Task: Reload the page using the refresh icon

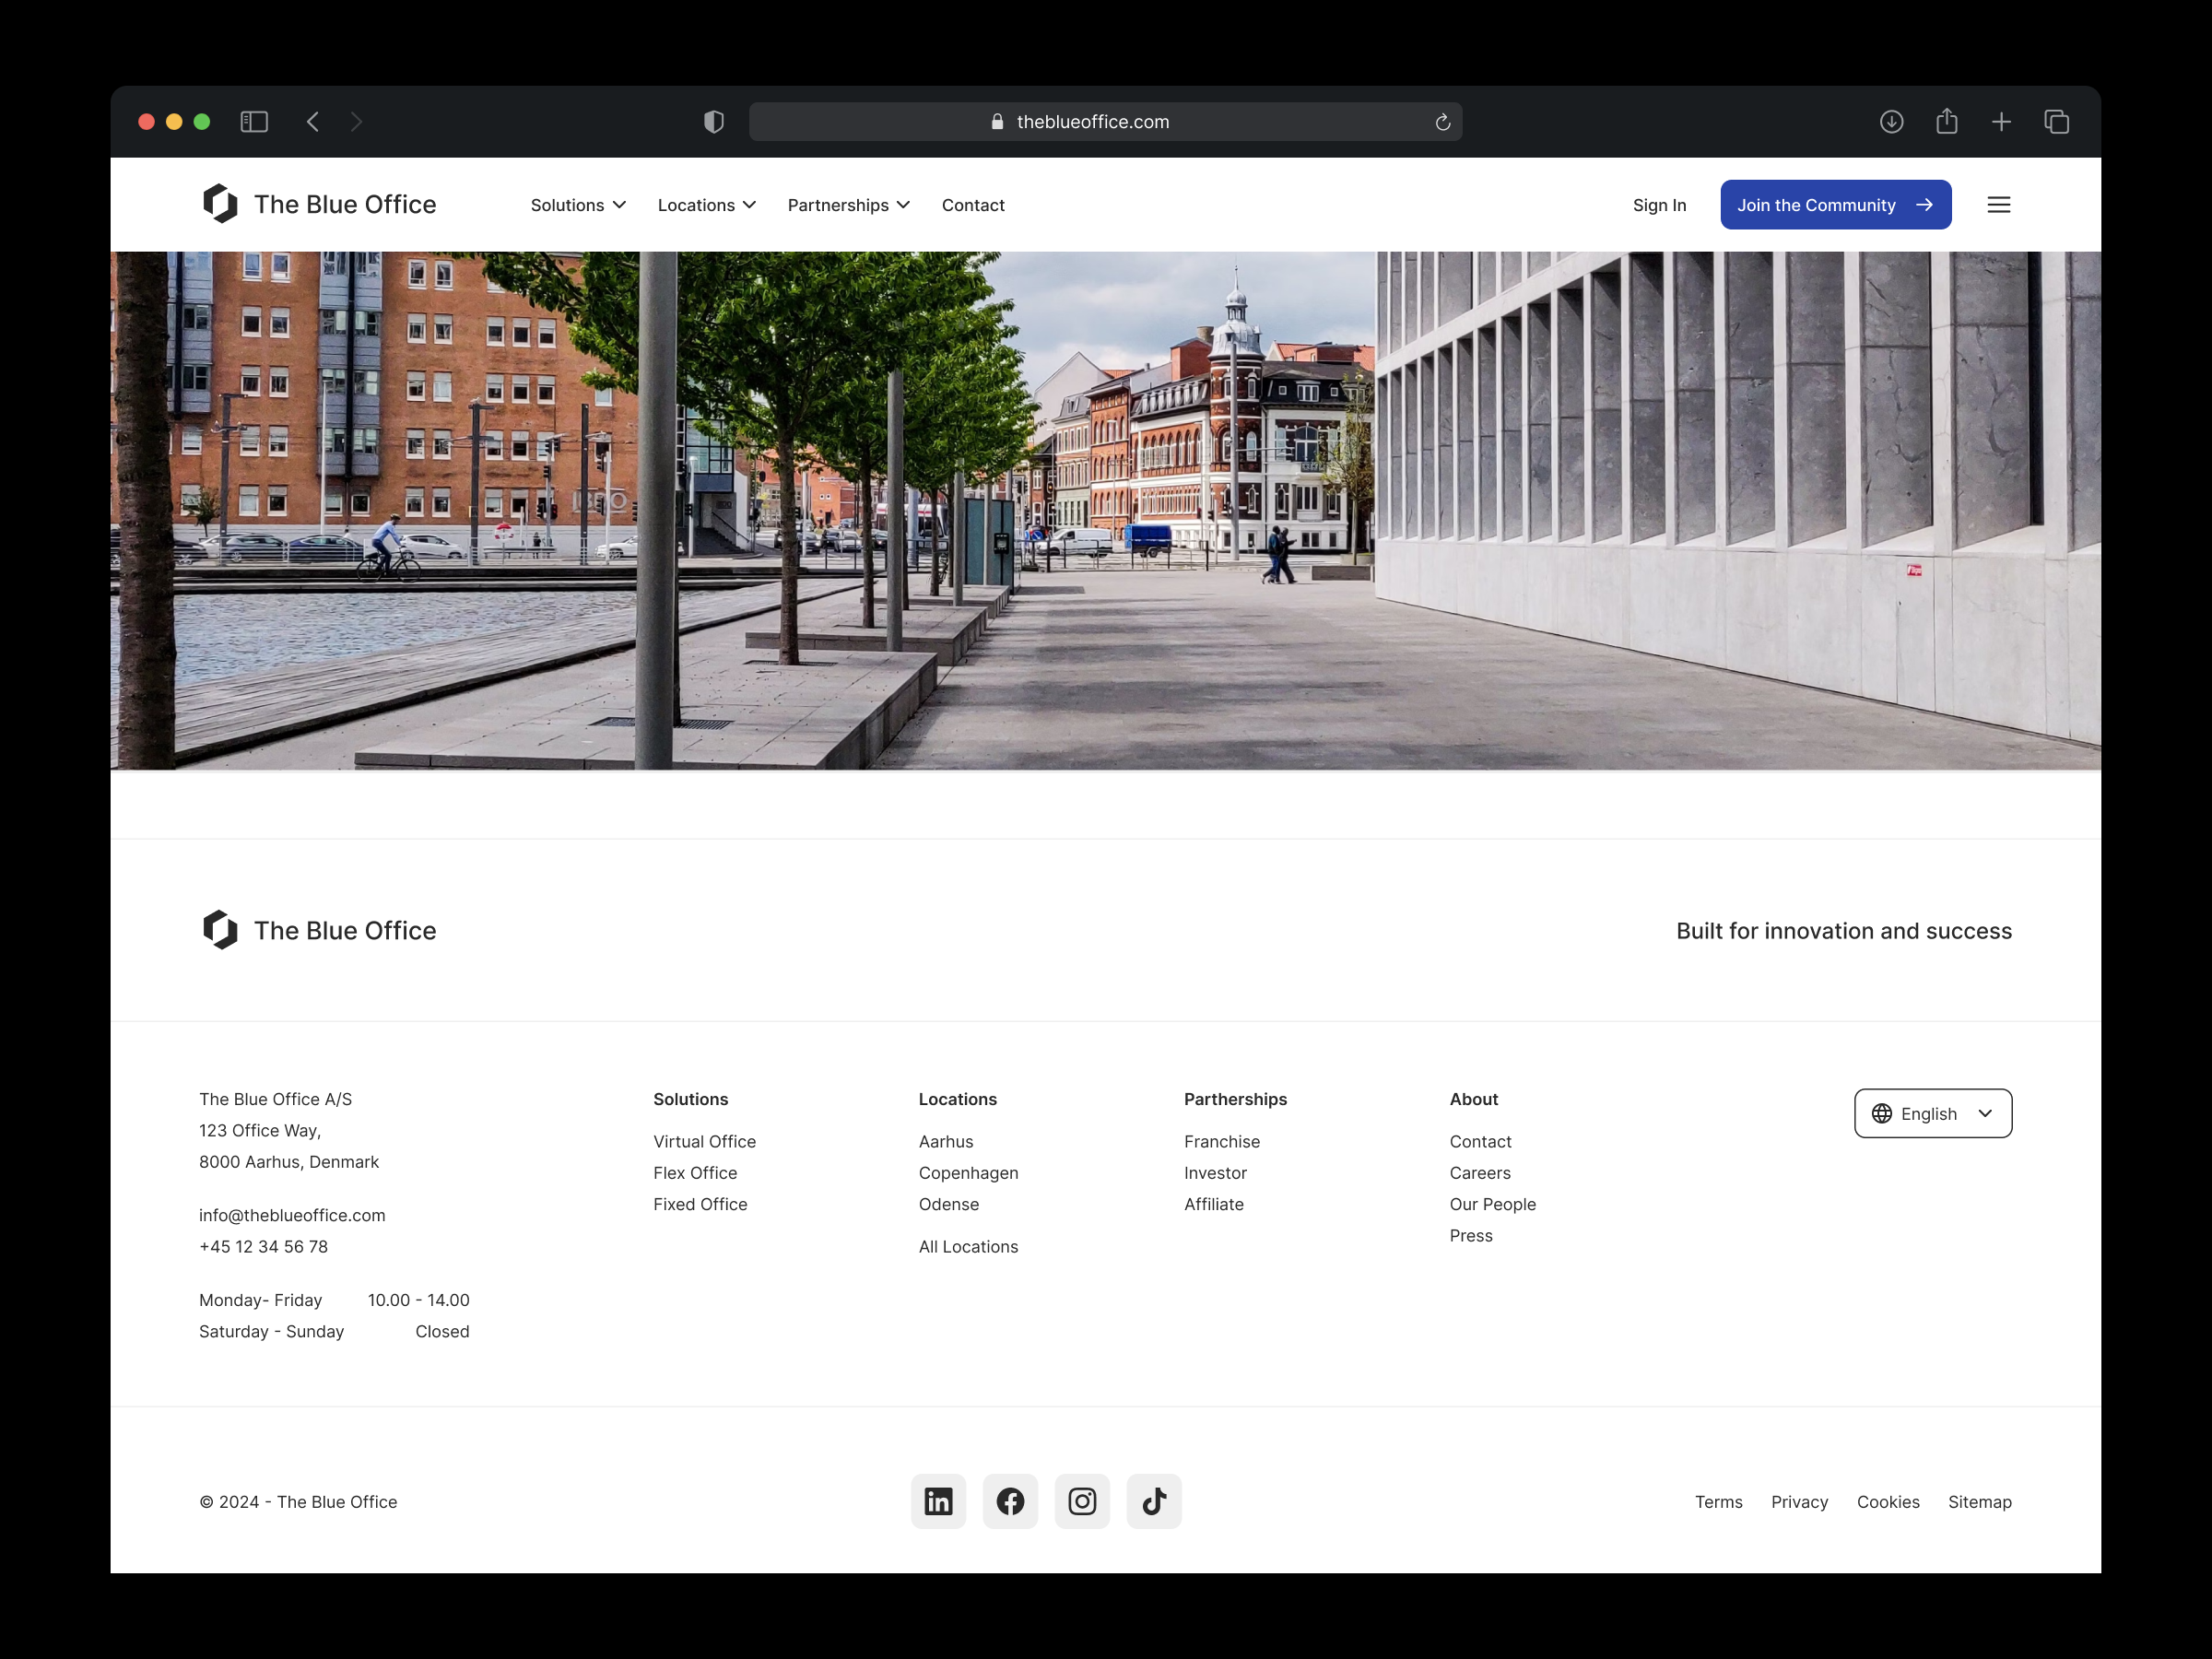Action: [1442, 121]
